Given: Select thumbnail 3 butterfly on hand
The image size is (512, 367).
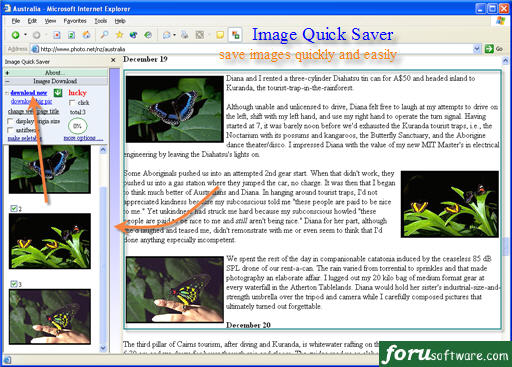Looking at the screenshot, I should (50, 317).
